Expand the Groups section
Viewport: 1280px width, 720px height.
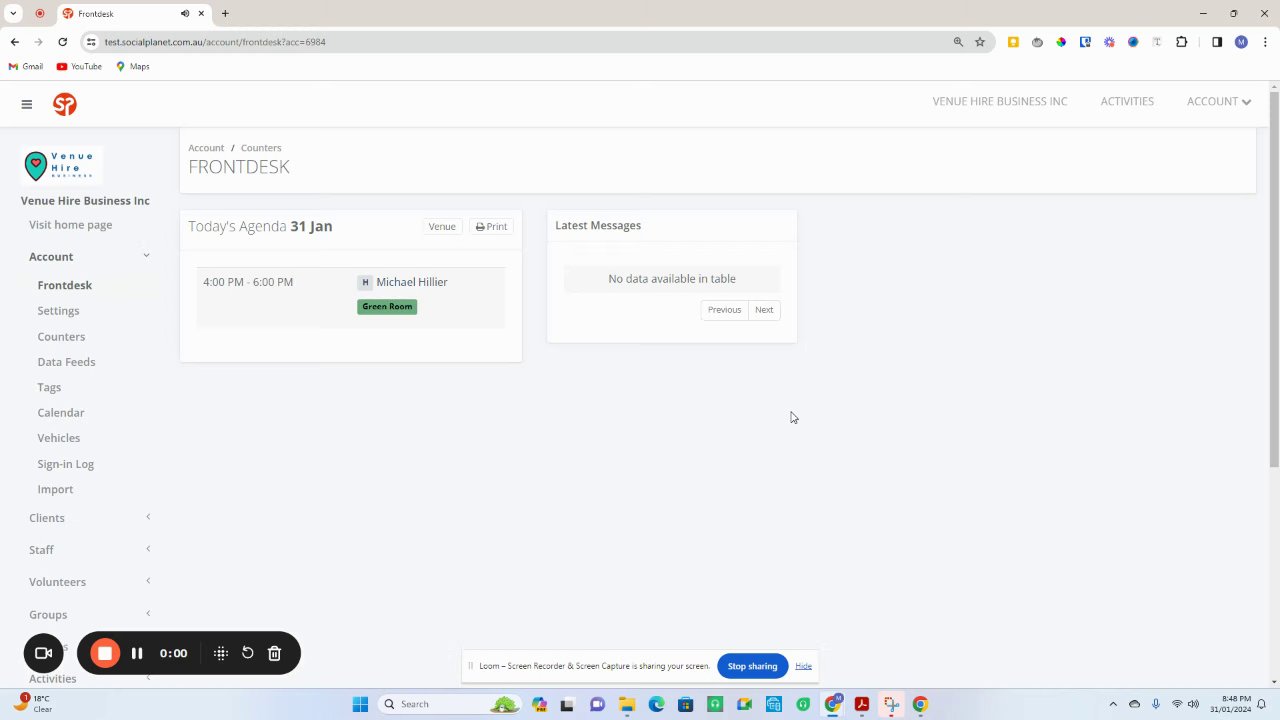point(148,614)
